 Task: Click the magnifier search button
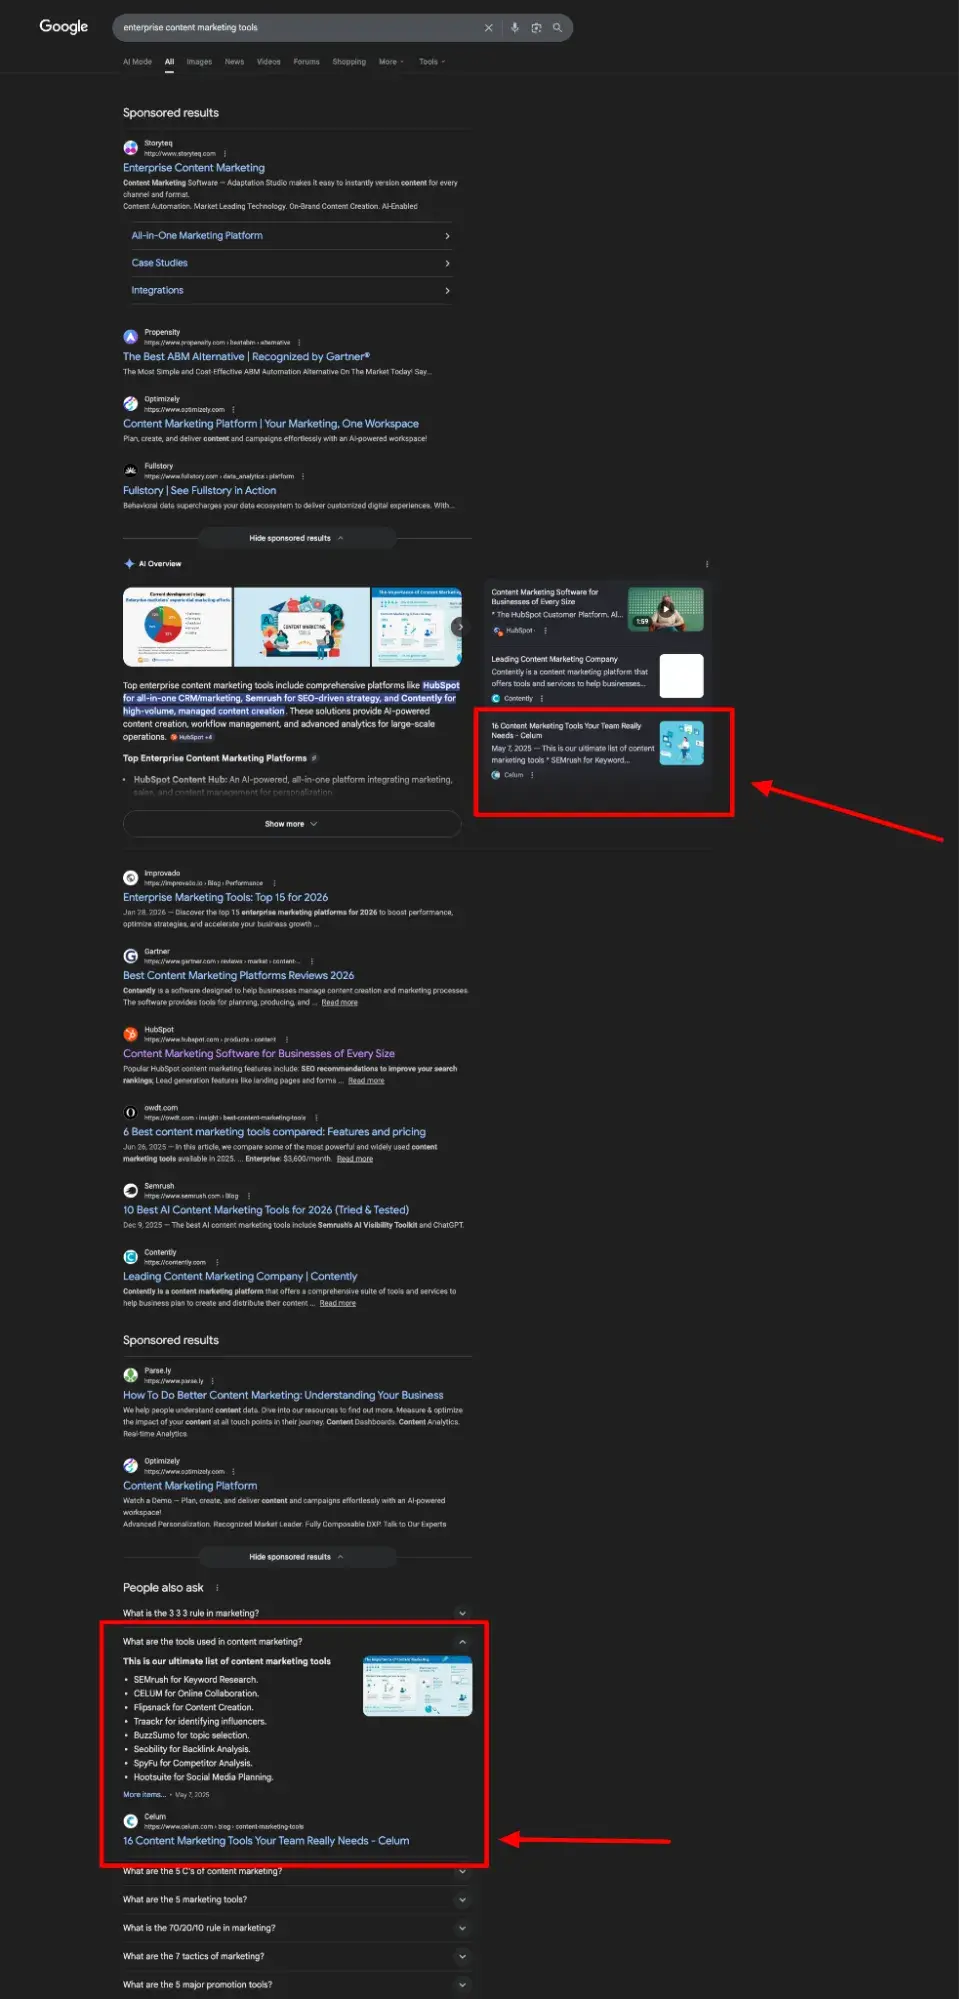click(558, 28)
